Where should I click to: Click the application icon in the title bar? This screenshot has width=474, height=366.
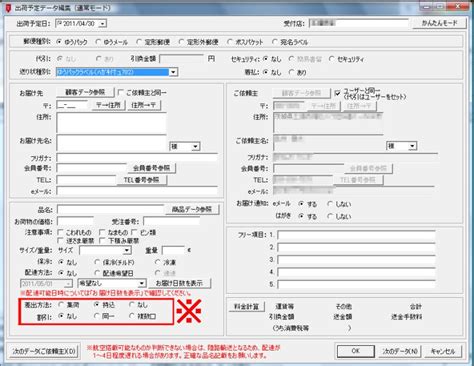(x=8, y=7)
